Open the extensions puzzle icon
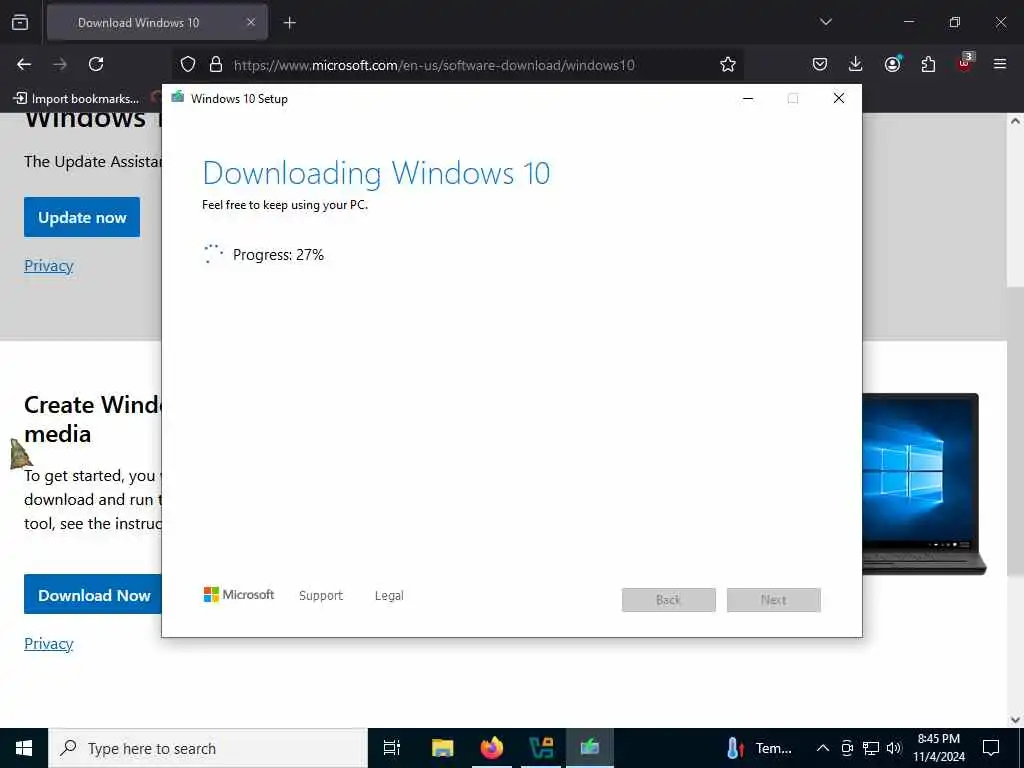 point(928,64)
